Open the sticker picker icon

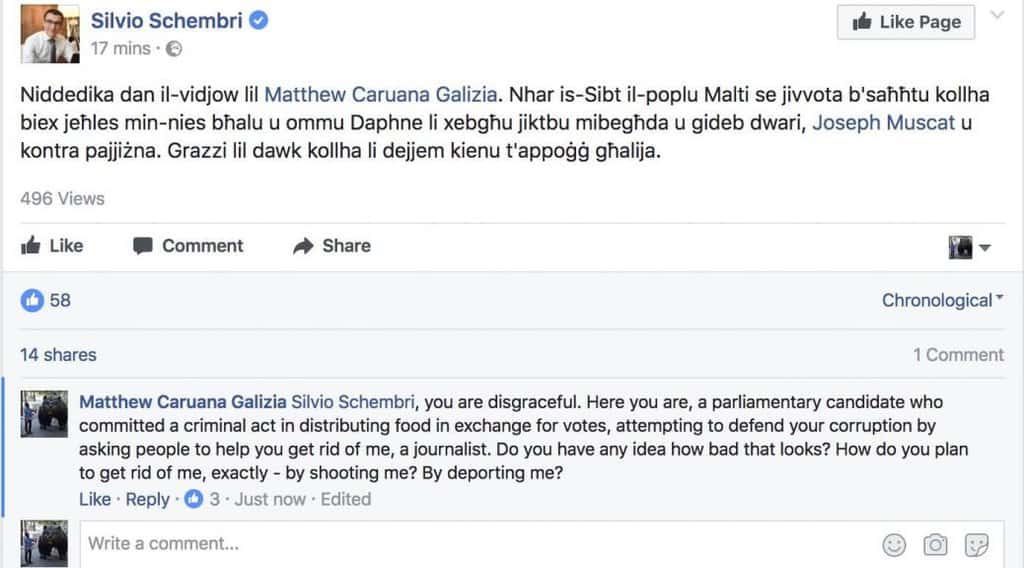click(x=976, y=545)
